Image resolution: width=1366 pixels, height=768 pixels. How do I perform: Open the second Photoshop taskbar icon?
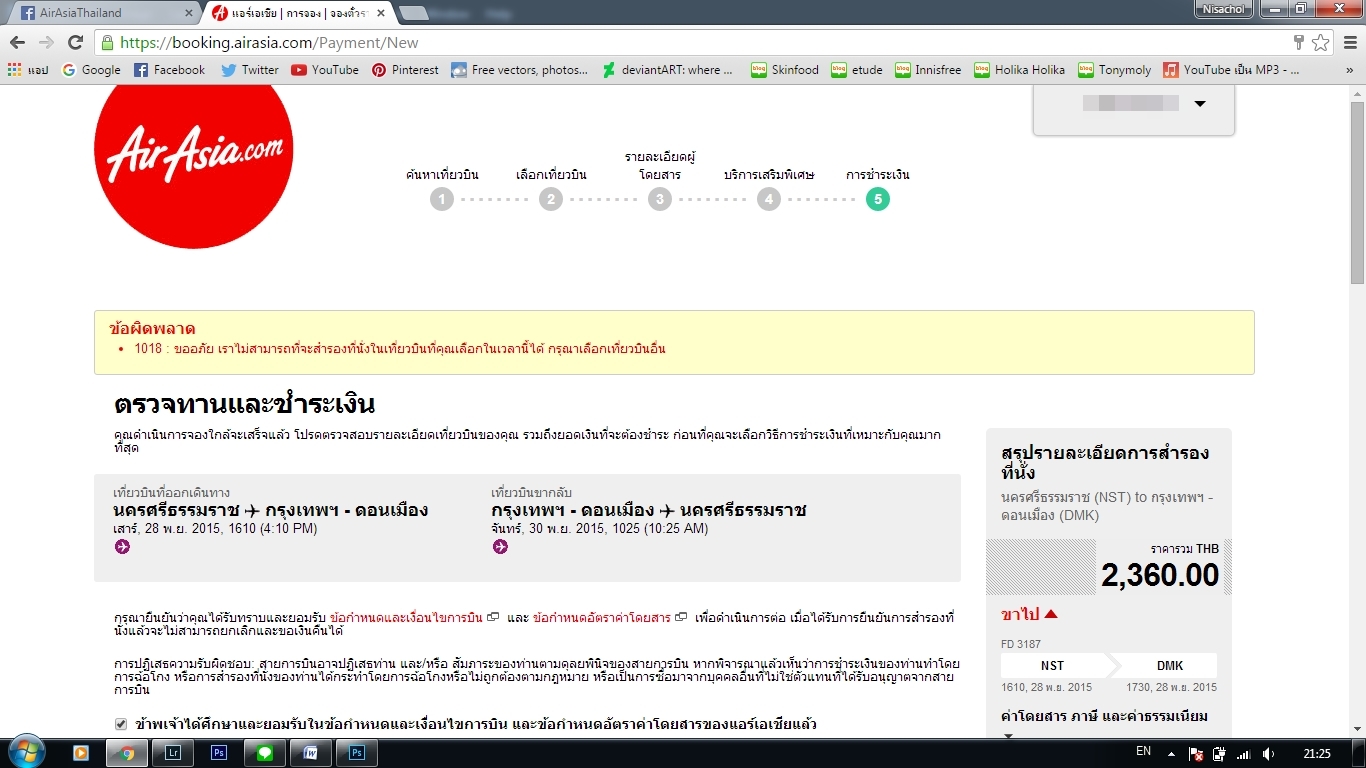pos(356,753)
